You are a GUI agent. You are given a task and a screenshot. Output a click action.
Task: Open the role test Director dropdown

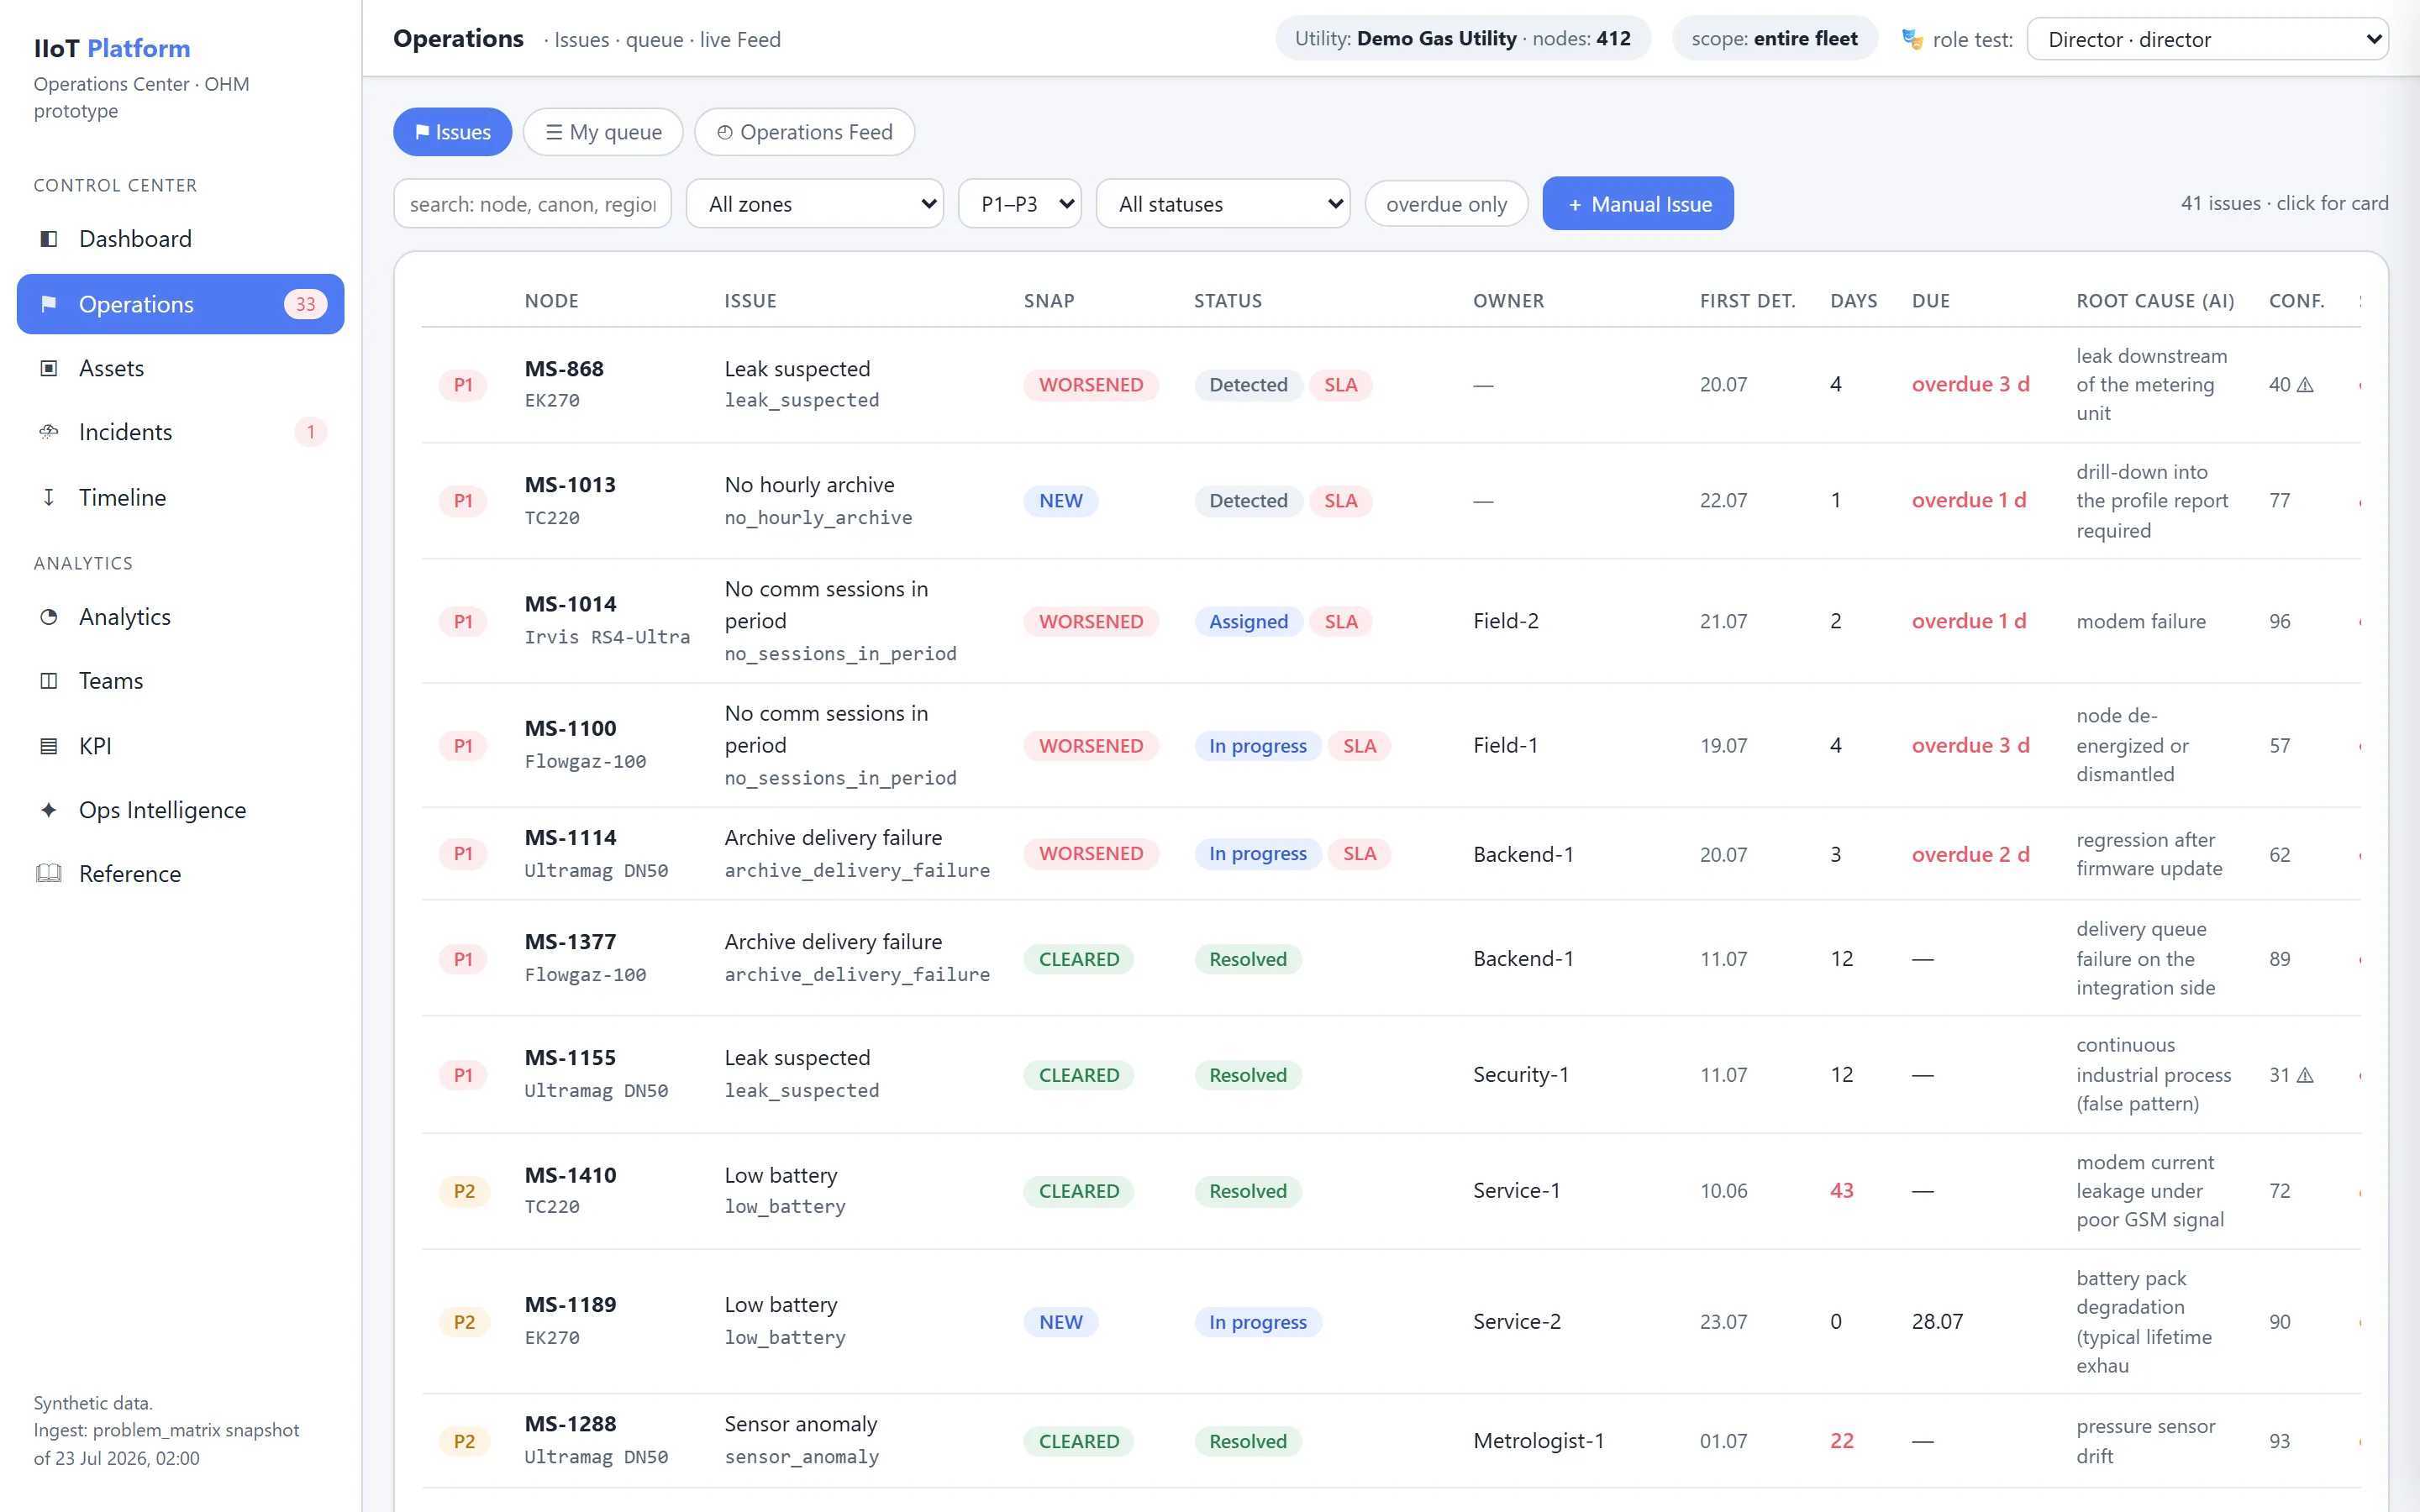[x=2207, y=39]
